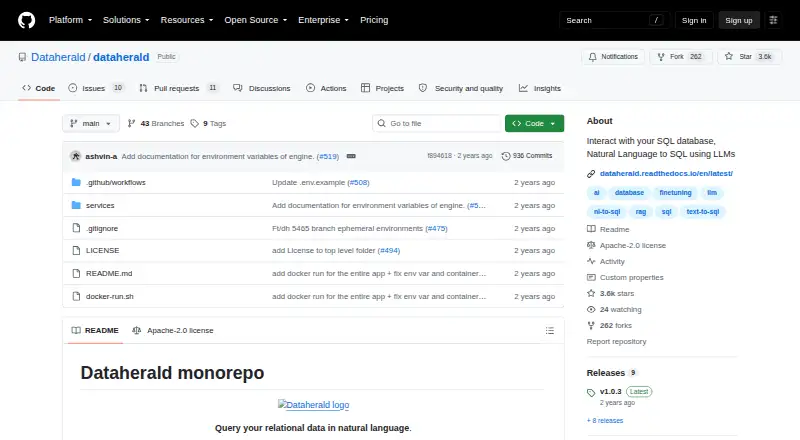Open the docker-run.sh file name
Viewport: 800px width, 440px height.
click(110, 296)
